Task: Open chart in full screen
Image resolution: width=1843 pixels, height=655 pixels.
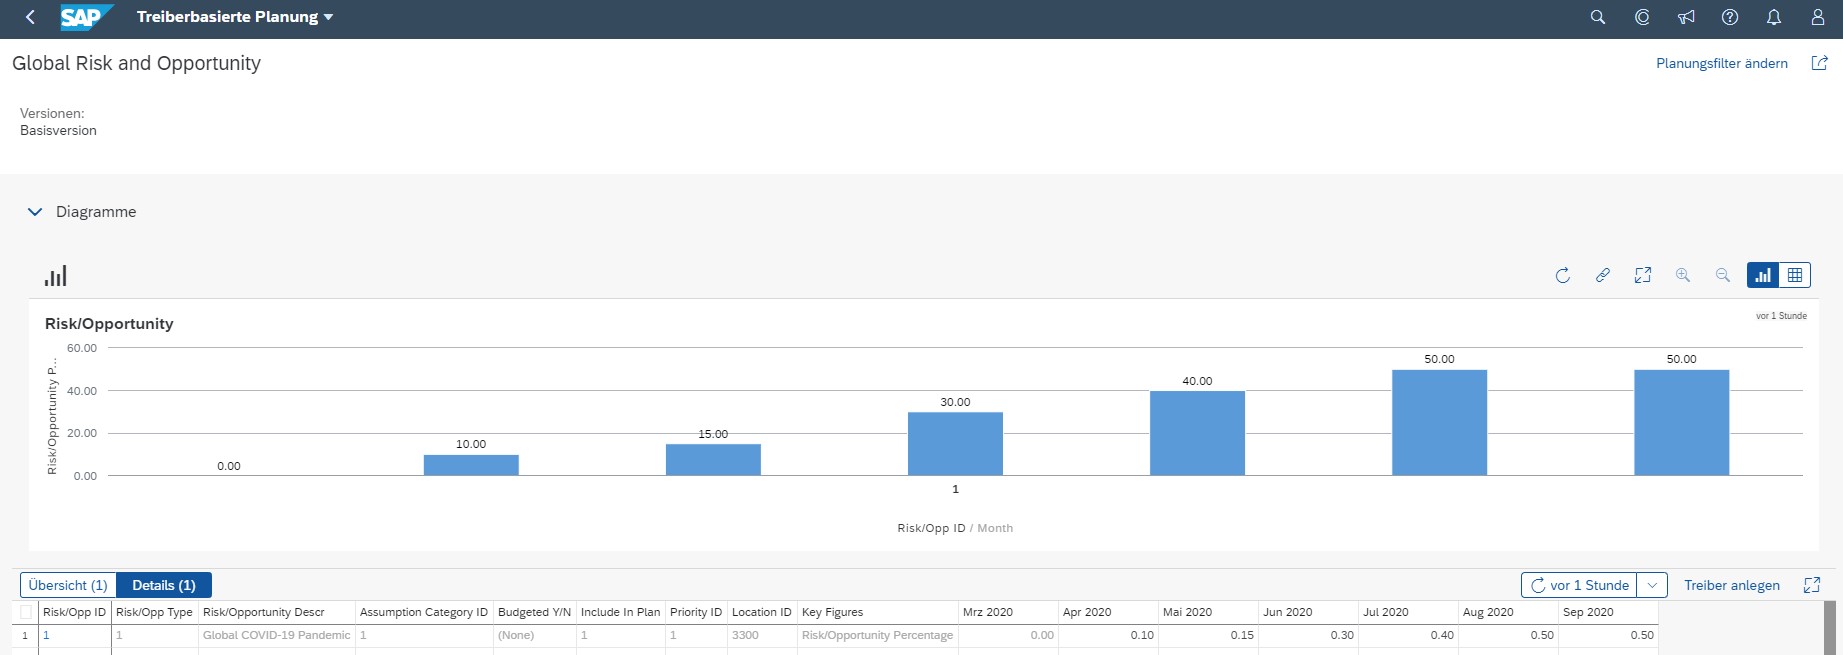Action: (1643, 275)
